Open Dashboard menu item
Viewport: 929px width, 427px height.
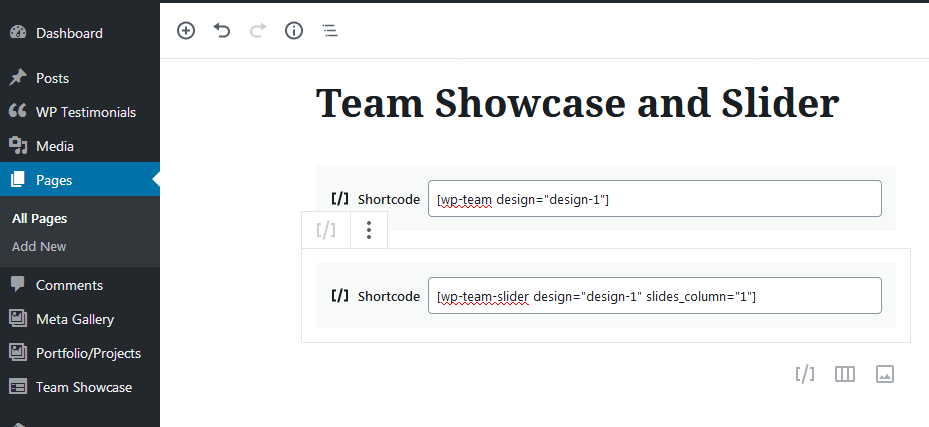click(80, 33)
